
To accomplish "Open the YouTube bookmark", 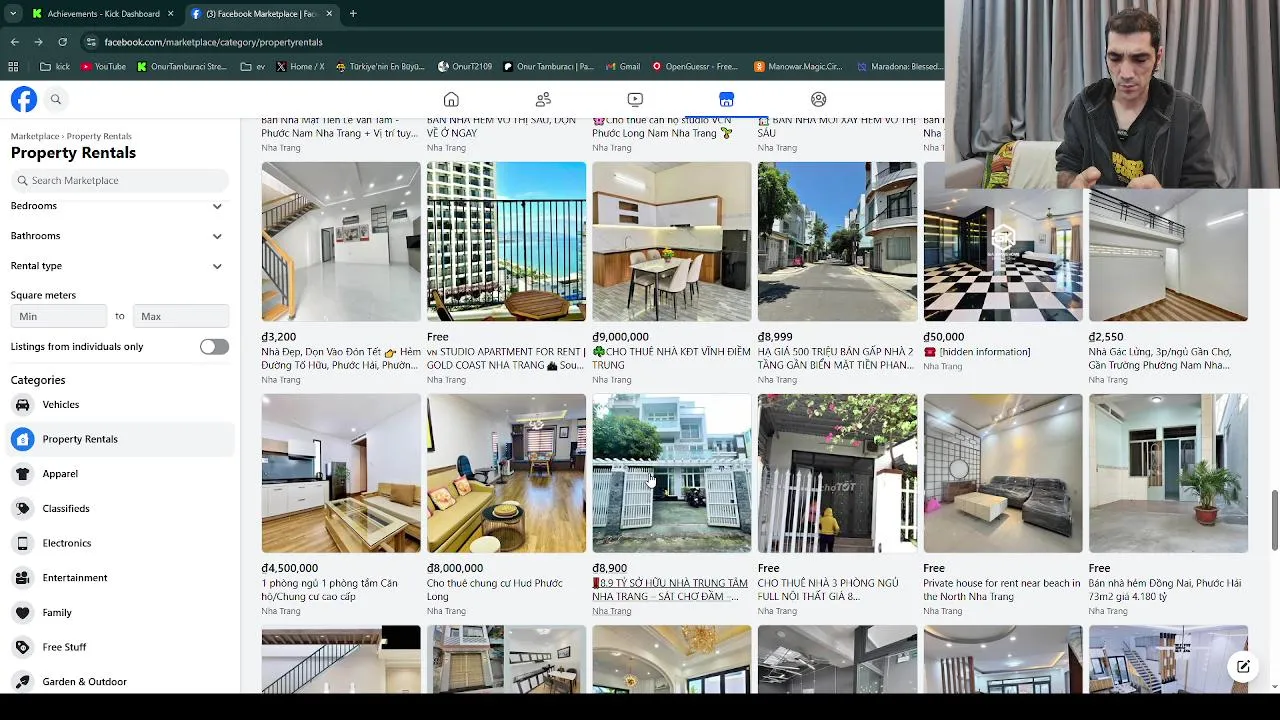I will pos(103,67).
